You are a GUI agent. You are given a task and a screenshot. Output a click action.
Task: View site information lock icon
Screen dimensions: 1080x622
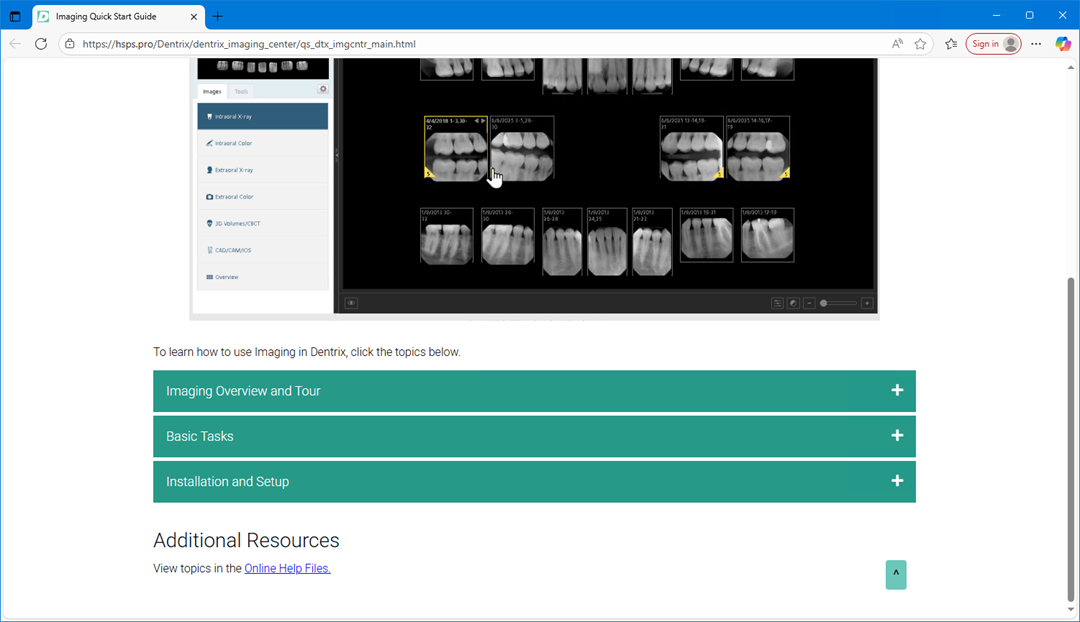pos(70,44)
